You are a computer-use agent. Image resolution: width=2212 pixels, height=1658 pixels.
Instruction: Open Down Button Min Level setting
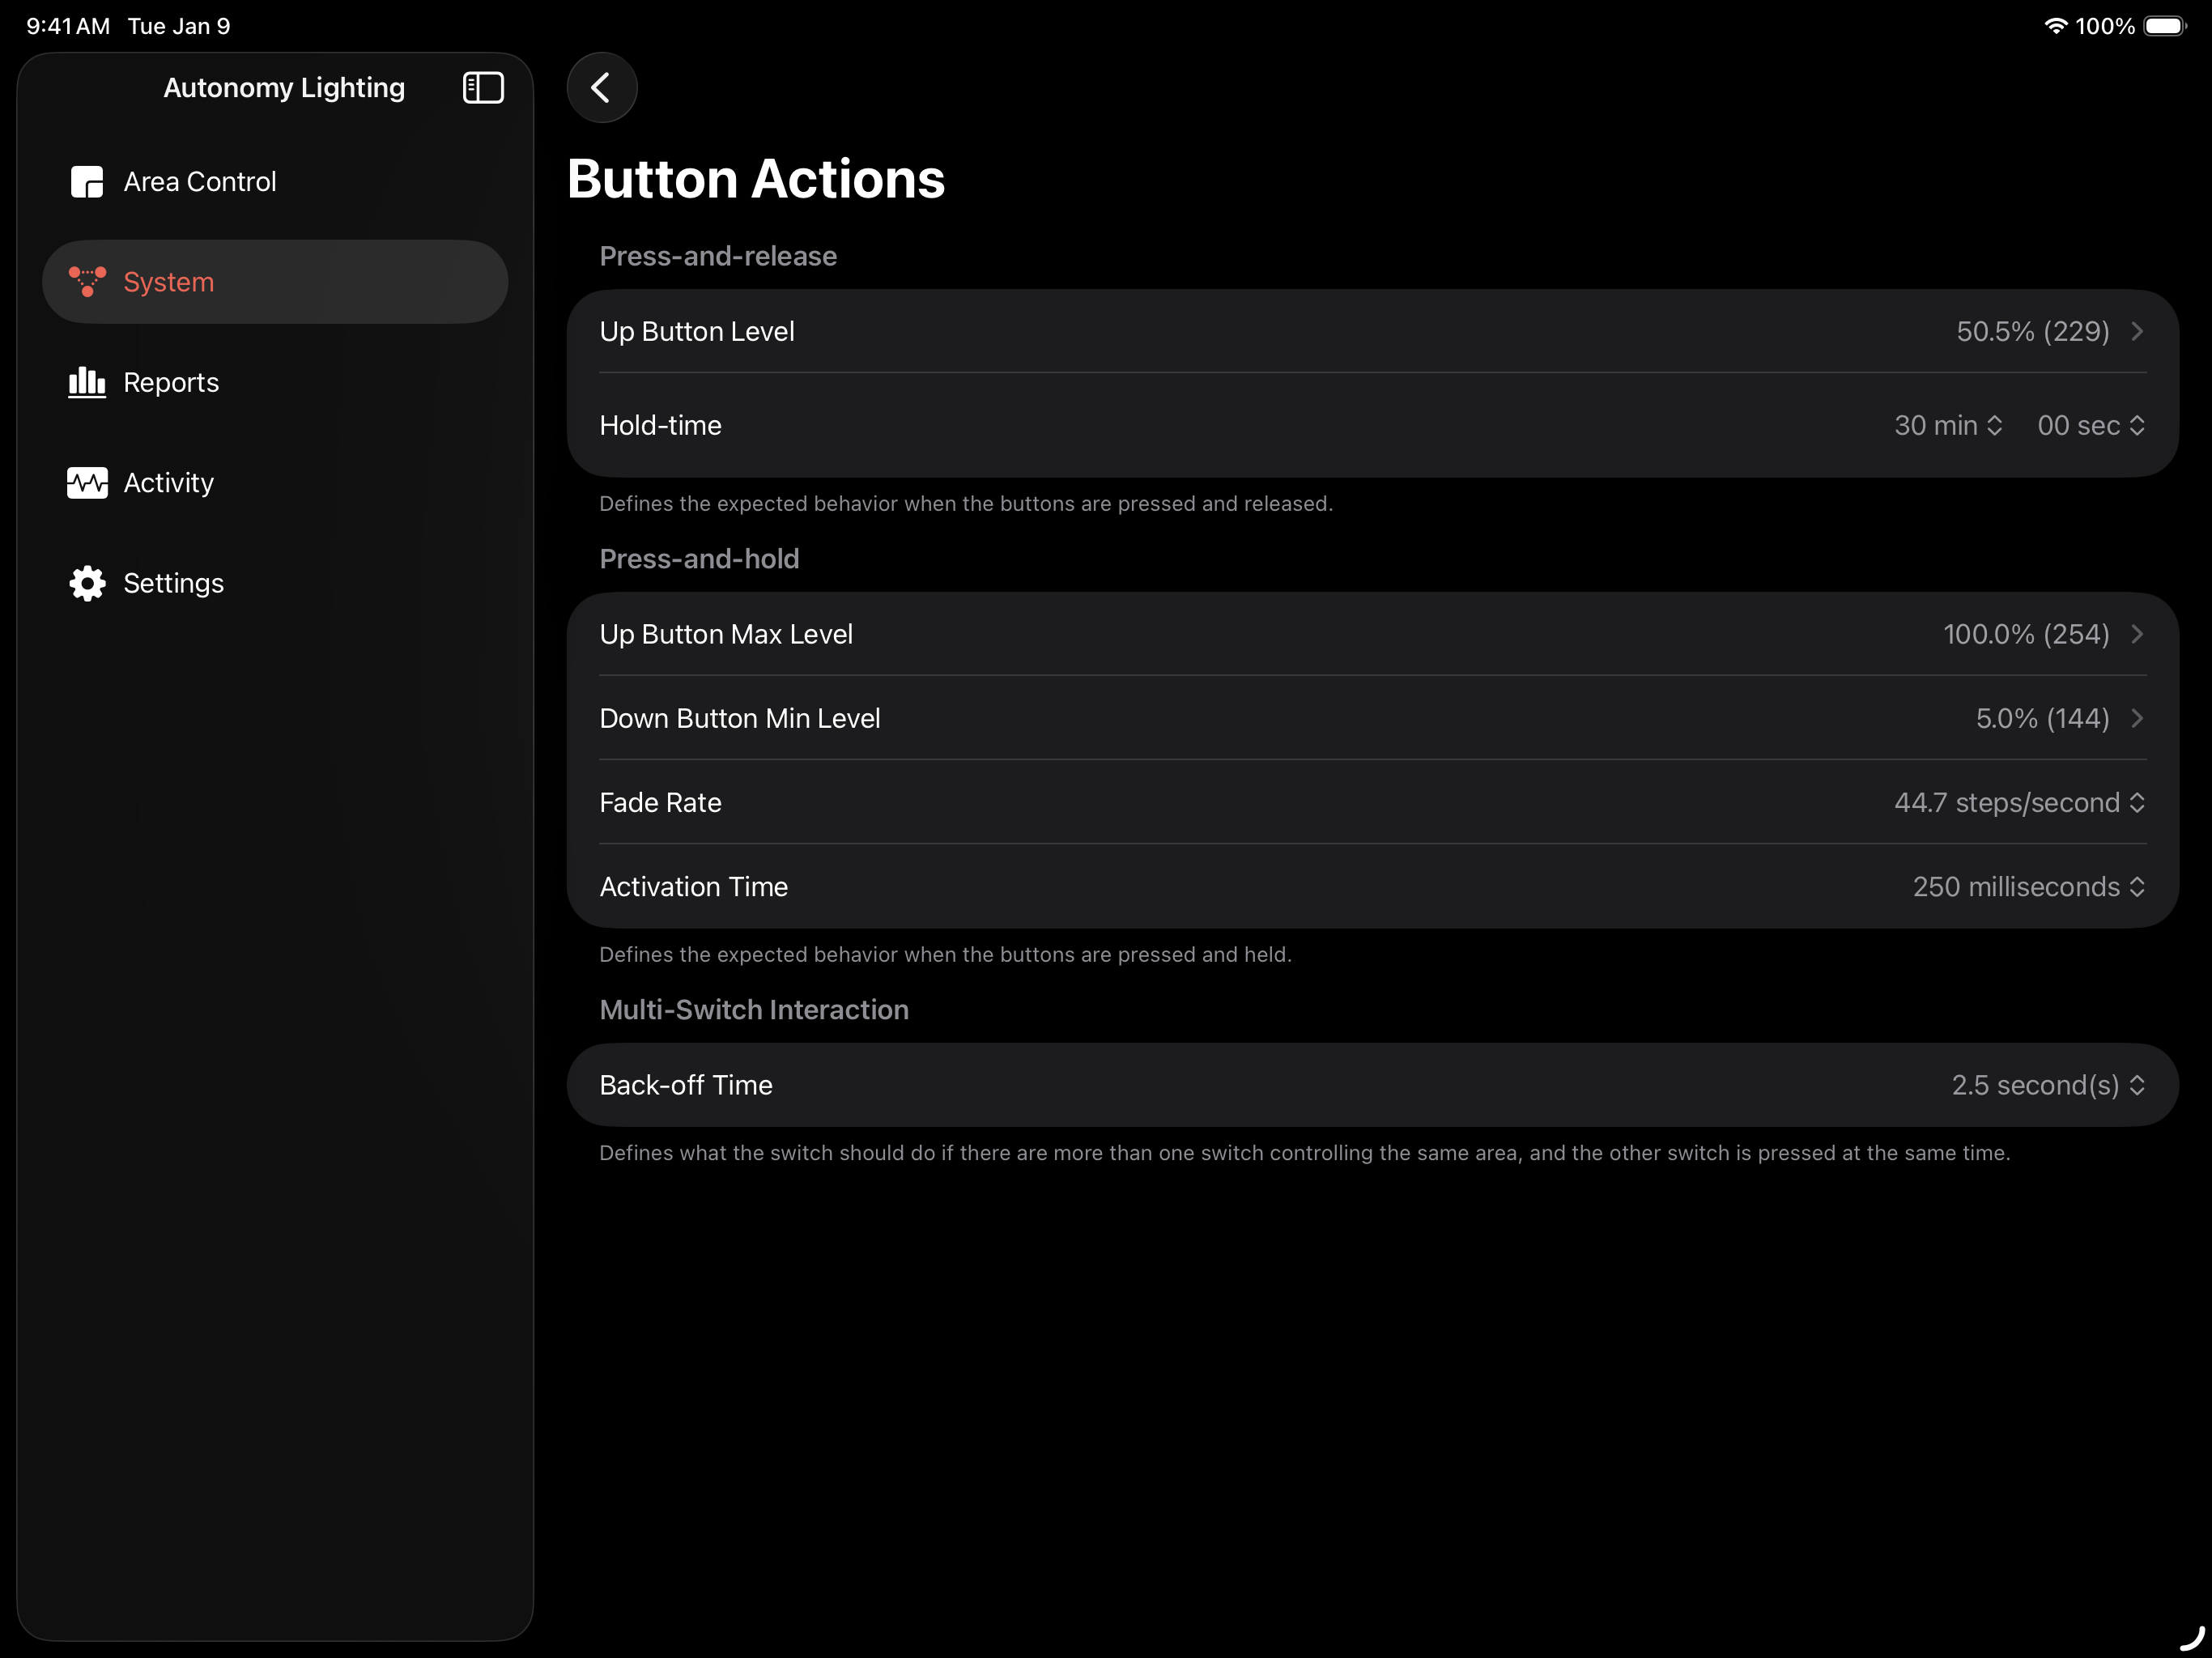pos(1372,718)
